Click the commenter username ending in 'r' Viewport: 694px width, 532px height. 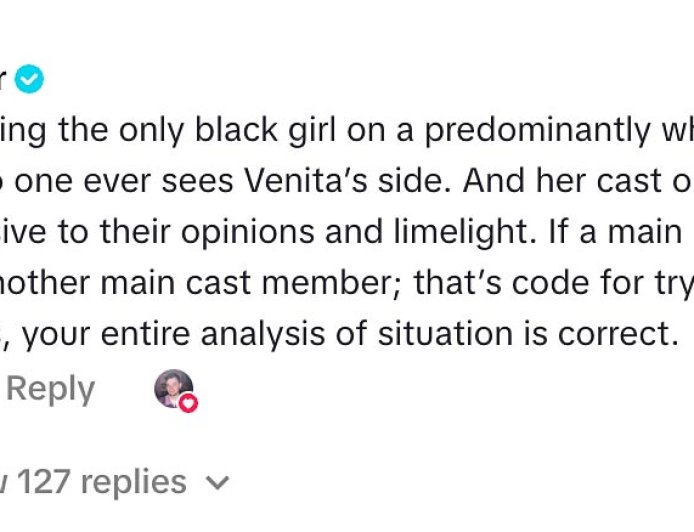point(4,80)
